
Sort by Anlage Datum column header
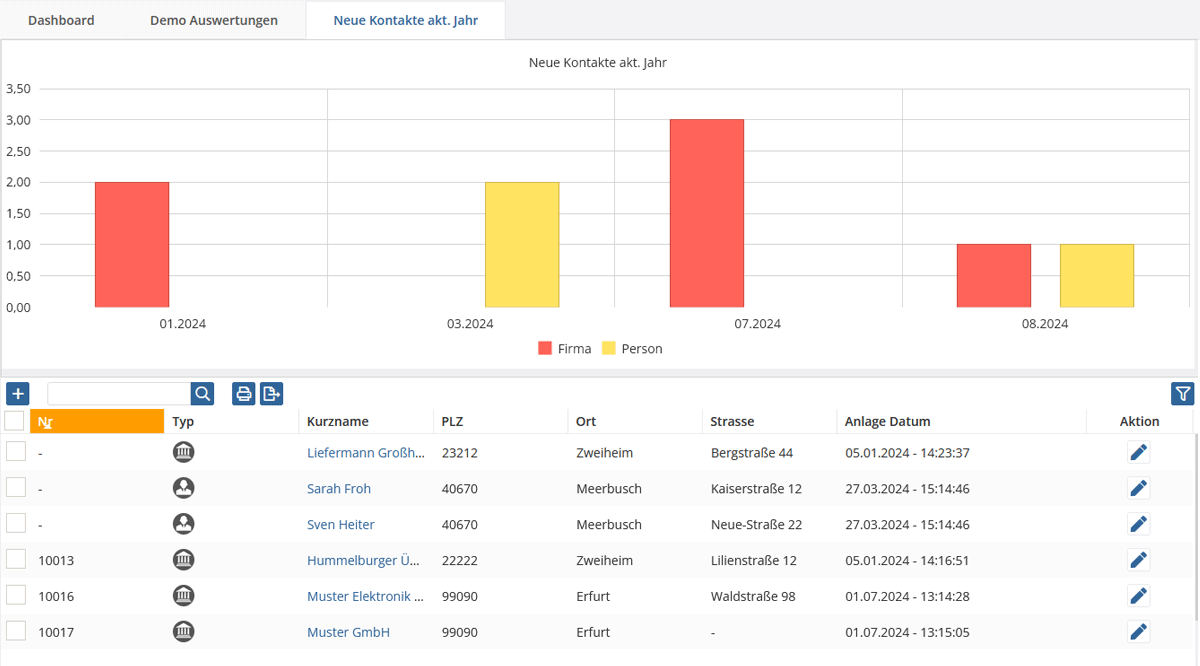coord(887,421)
